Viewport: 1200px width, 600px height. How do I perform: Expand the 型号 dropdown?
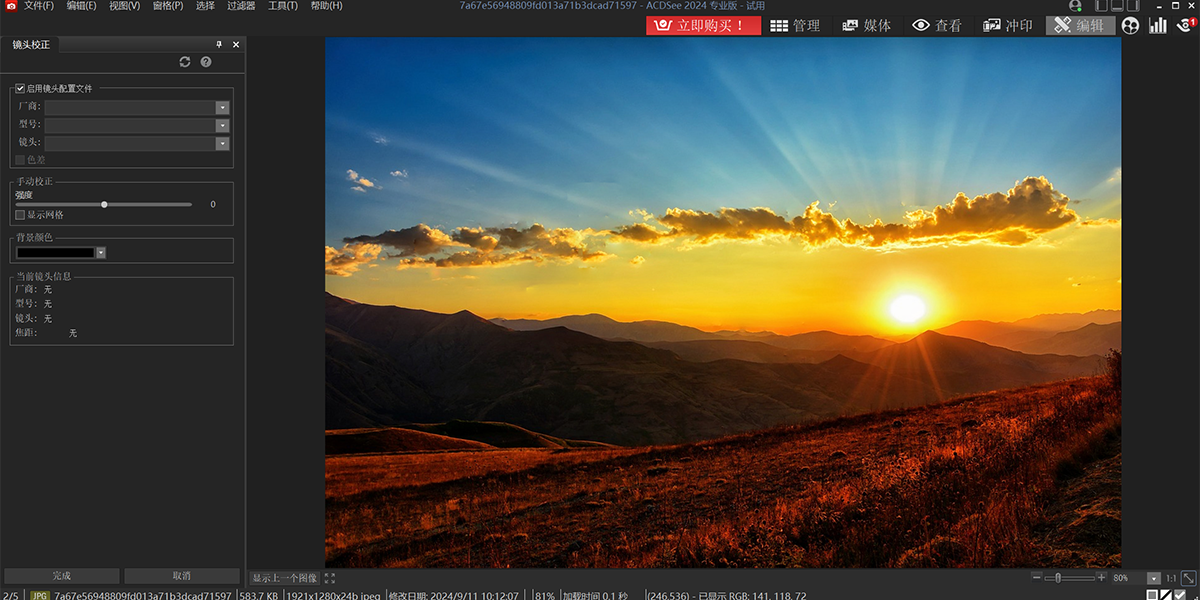pos(222,125)
